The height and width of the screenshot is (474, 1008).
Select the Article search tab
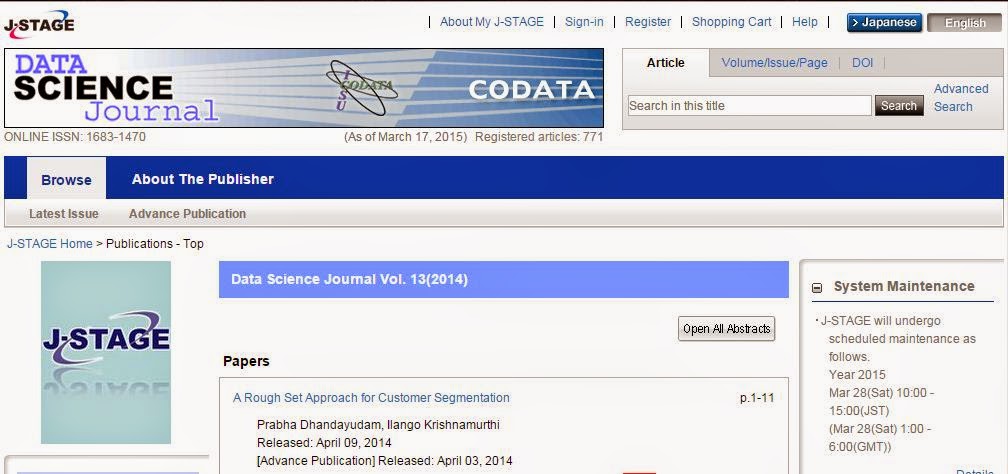(x=666, y=63)
